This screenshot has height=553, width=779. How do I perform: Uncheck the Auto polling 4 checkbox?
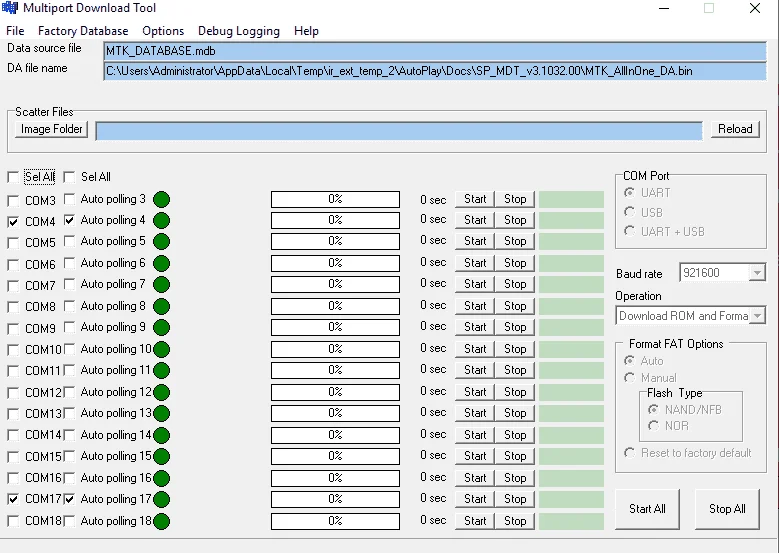[x=70, y=220]
